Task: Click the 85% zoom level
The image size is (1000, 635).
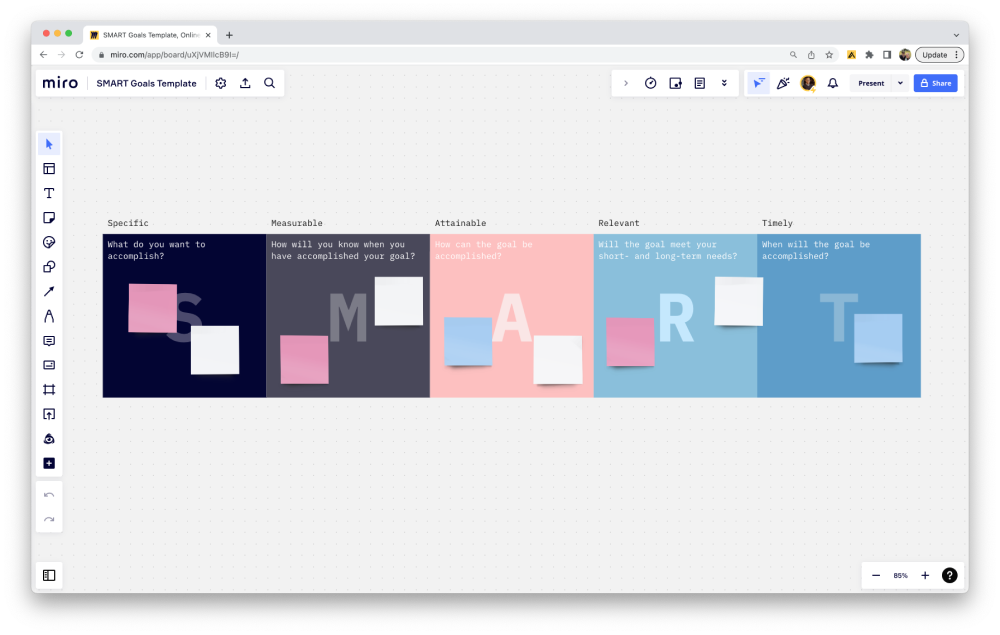Action: coord(901,576)
